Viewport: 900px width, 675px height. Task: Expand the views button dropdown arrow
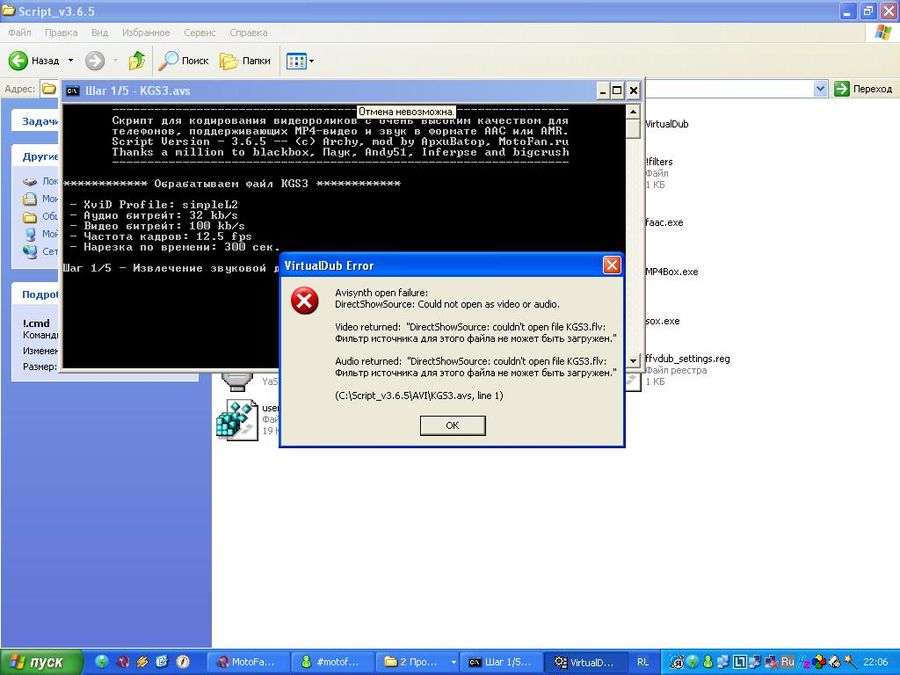coord(312,60)
